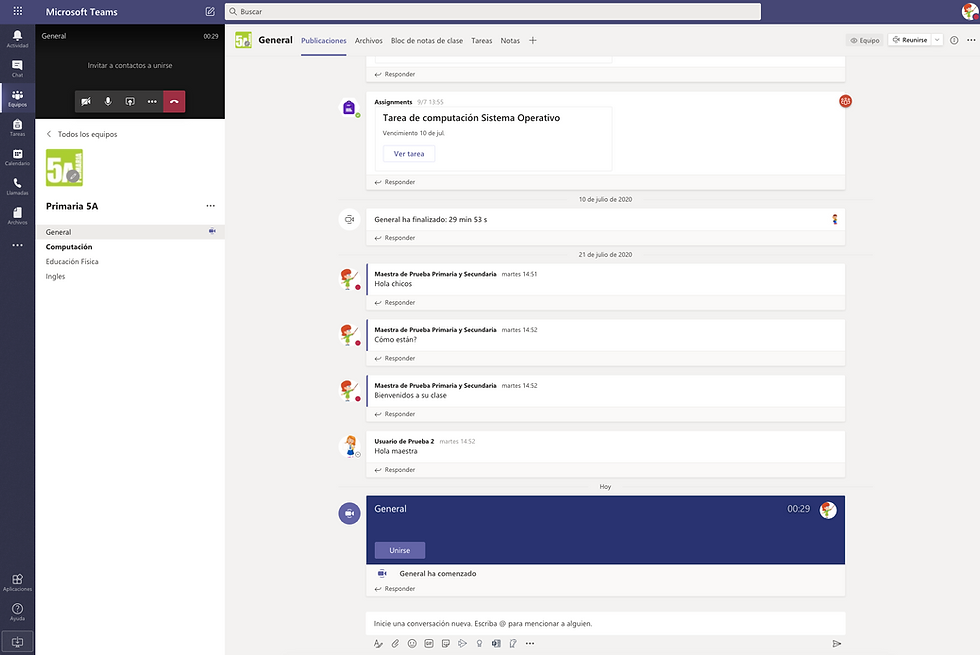Mute microphone in the call mini window

point(108,101)
